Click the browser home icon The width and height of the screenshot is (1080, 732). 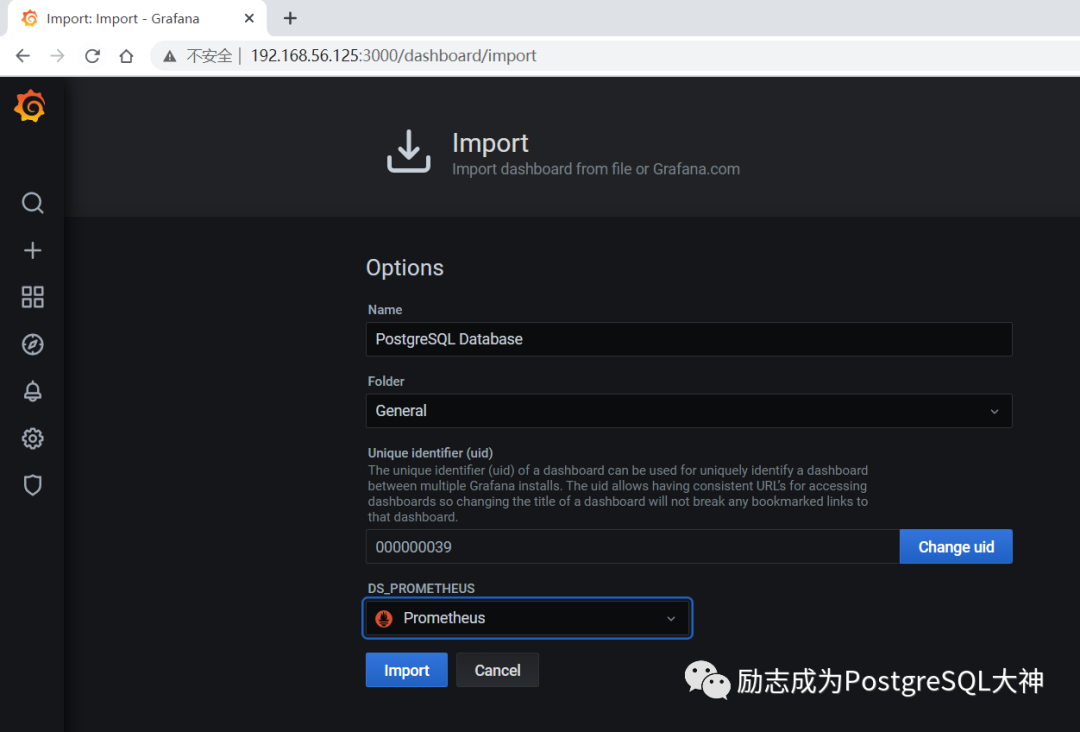126,56
